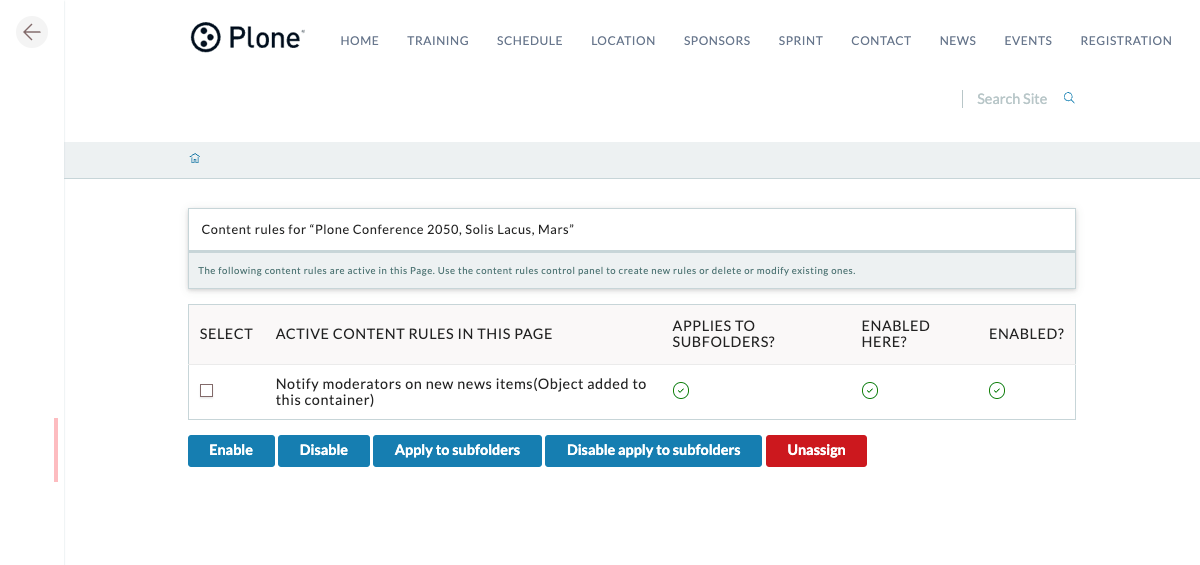Screen dimensions: 1200x565
Task: Click the Applies to subfolders green checkmark
Action: (681, 390)
